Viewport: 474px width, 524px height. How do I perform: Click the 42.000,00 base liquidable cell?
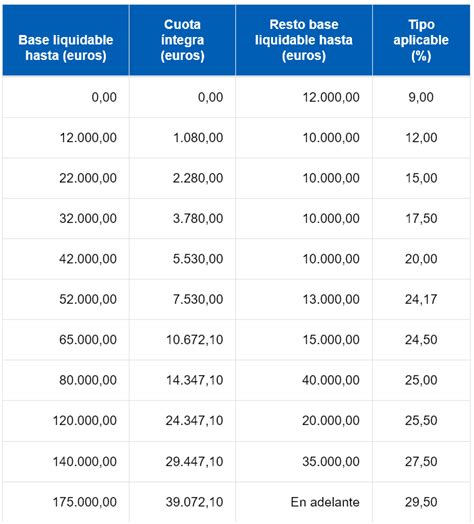click(66, 259)
